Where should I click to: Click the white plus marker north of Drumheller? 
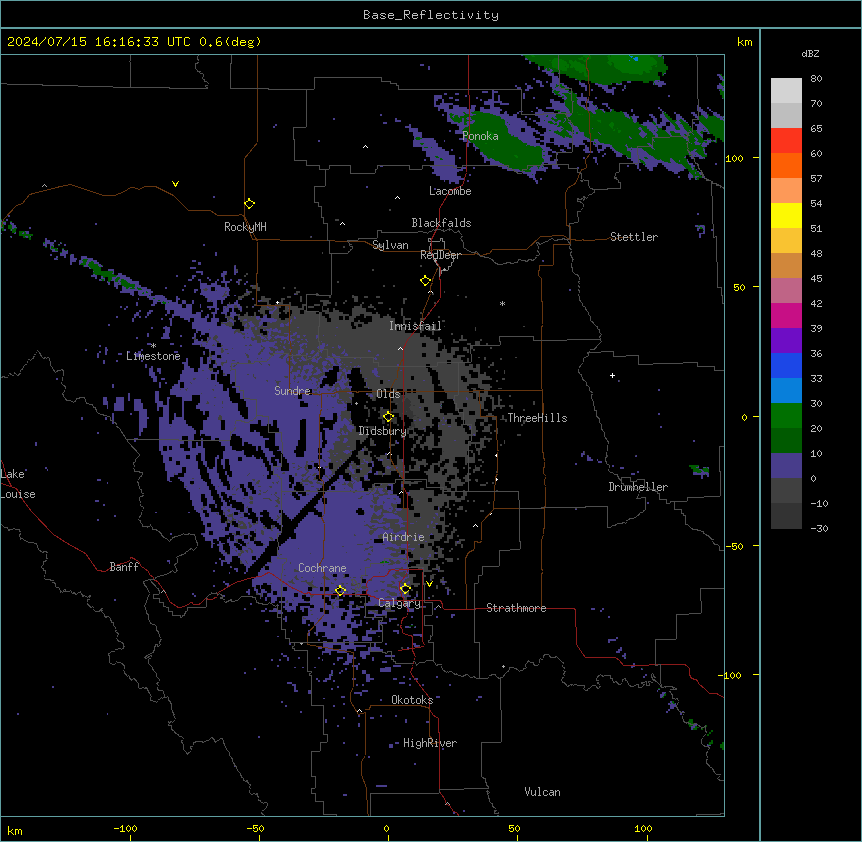coord(612,375)
